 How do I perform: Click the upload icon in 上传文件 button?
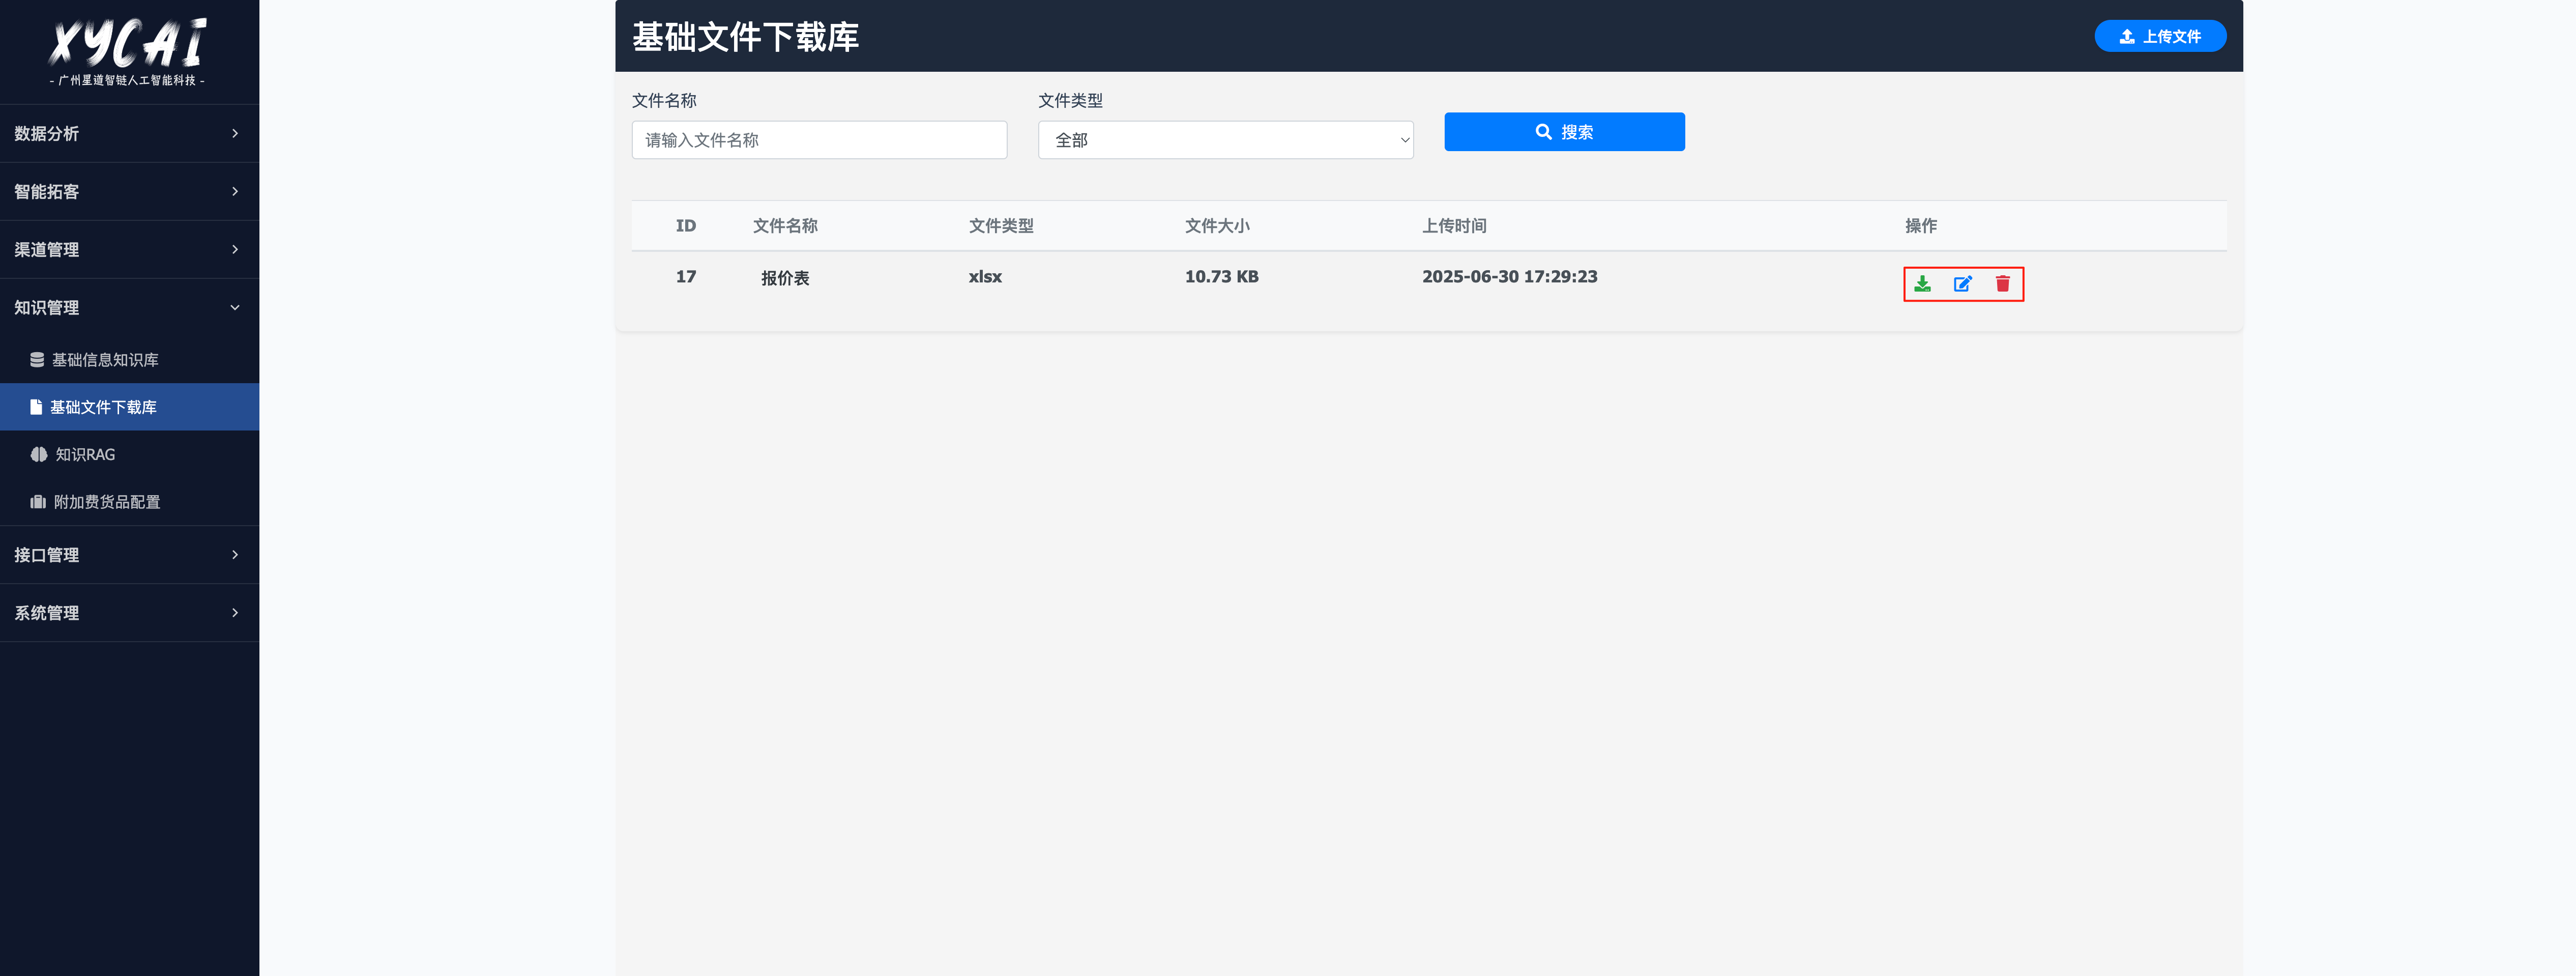pyautogui.click(x=2127, y=36)
